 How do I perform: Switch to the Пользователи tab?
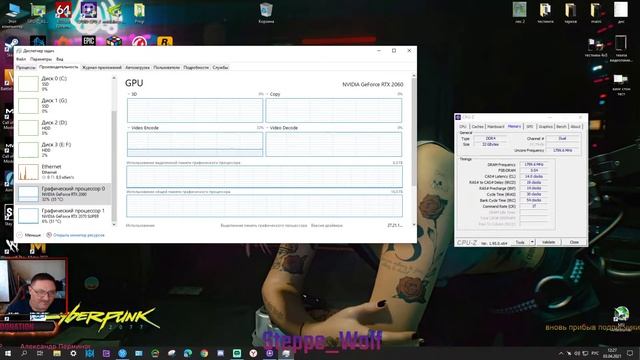[167, 68]
